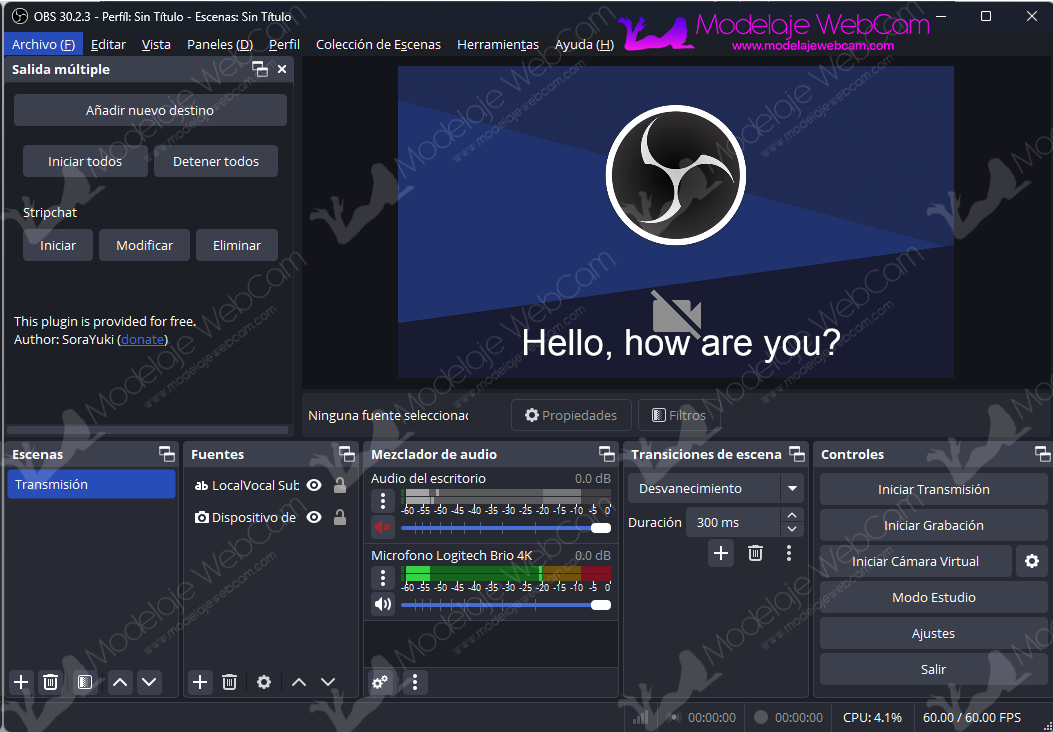Close the Salida múltiple panel
This screenshot has height=732, width=1053.
pos(282,68)
